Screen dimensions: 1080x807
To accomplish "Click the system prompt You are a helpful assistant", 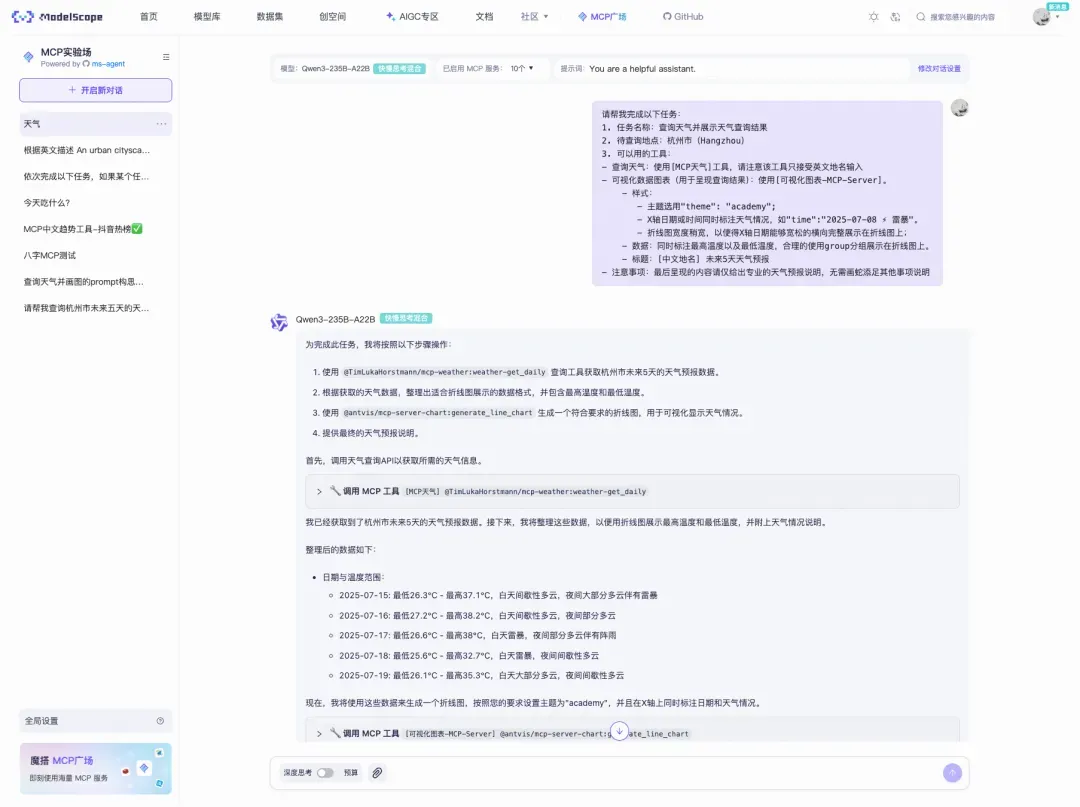I will point(642,69).
